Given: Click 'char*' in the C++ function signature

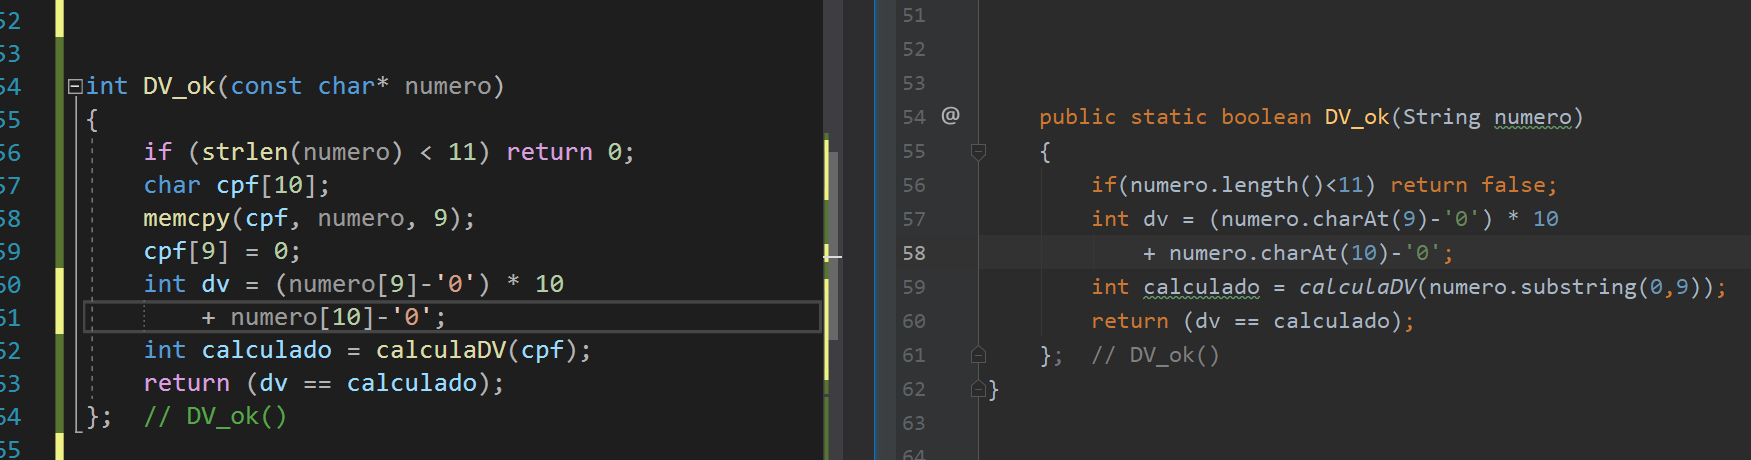Looking at the screenshot, I should tap(353, 86).
